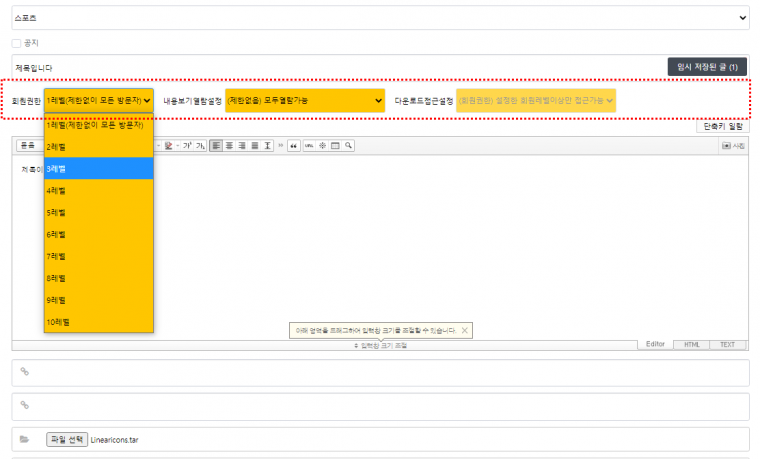Click the align right icon in editor toolbar
Screen dimensions: 760x459
pyautogui.click(x=242, y=146)
